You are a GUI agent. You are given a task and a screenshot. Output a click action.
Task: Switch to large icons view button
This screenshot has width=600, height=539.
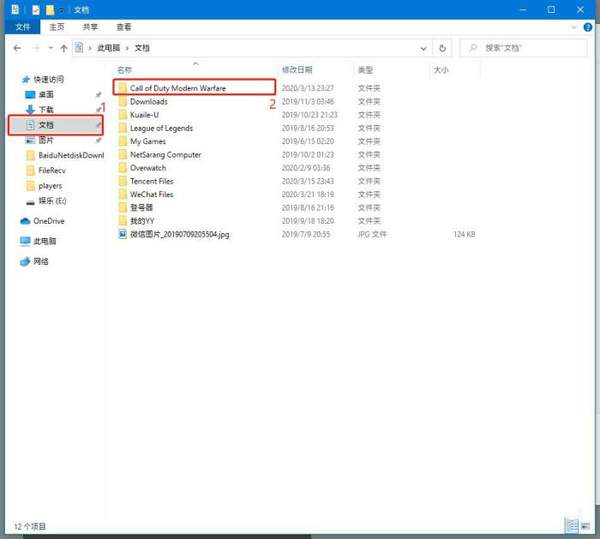585,526
